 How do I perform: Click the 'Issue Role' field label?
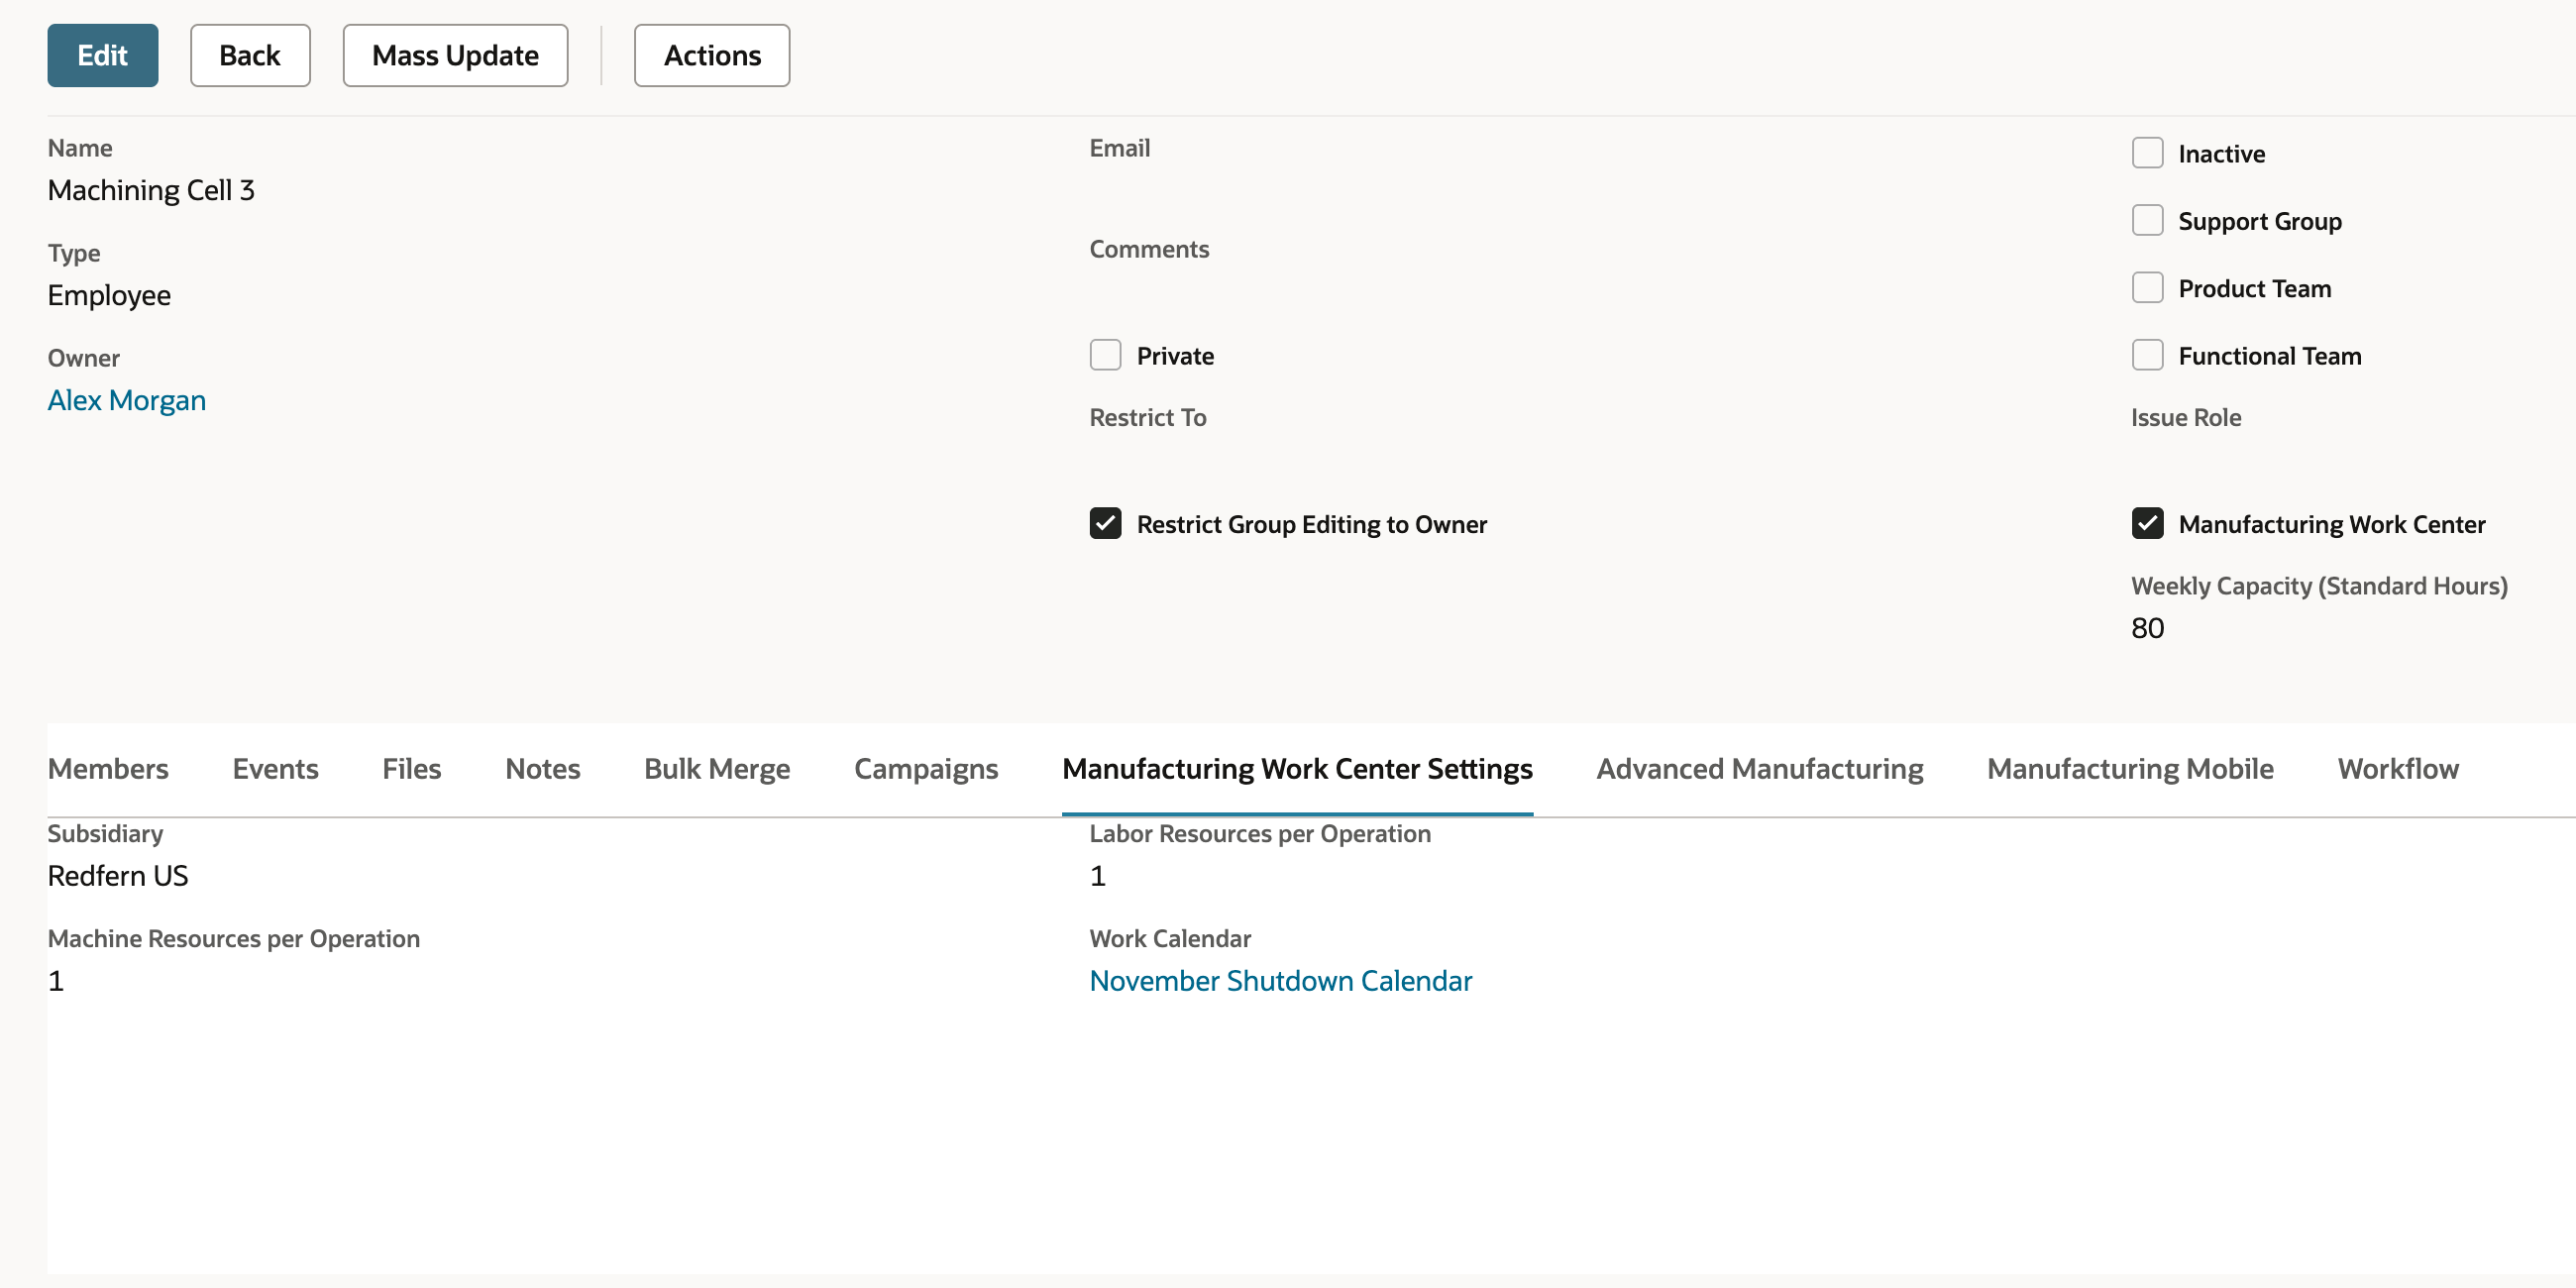[2186, 417]
